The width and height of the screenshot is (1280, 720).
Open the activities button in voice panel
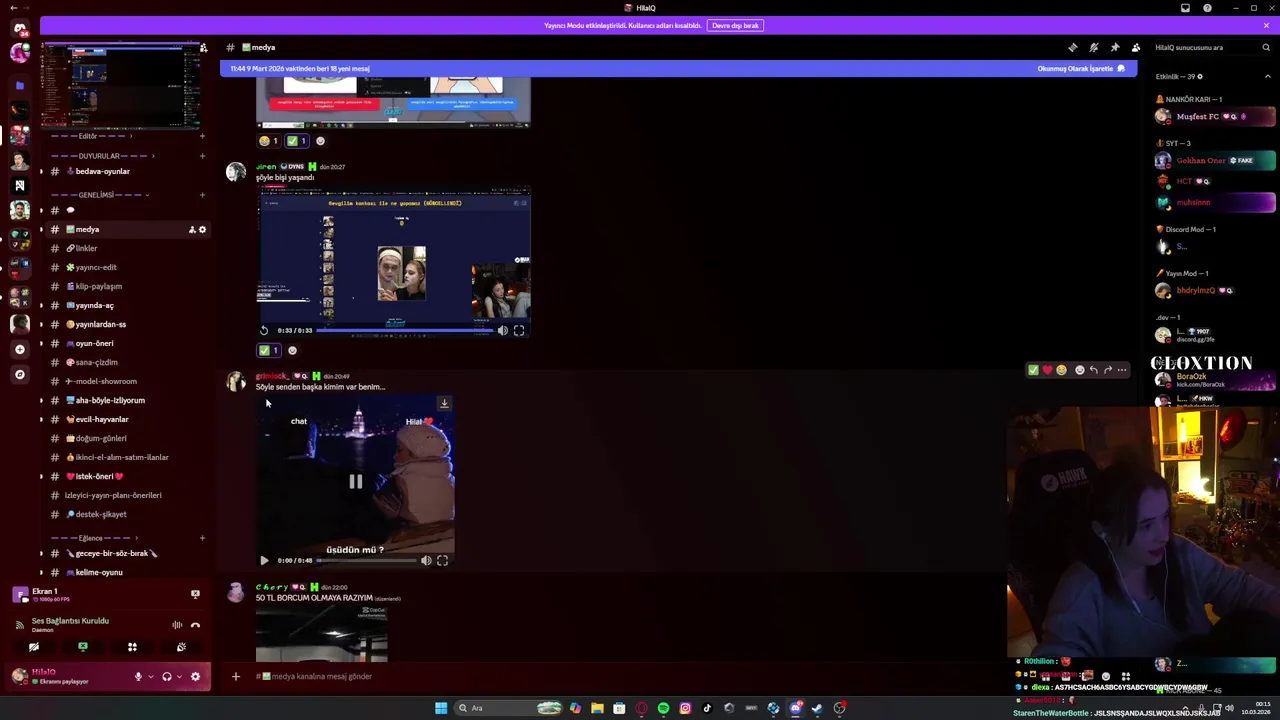(x=132, y=647)
